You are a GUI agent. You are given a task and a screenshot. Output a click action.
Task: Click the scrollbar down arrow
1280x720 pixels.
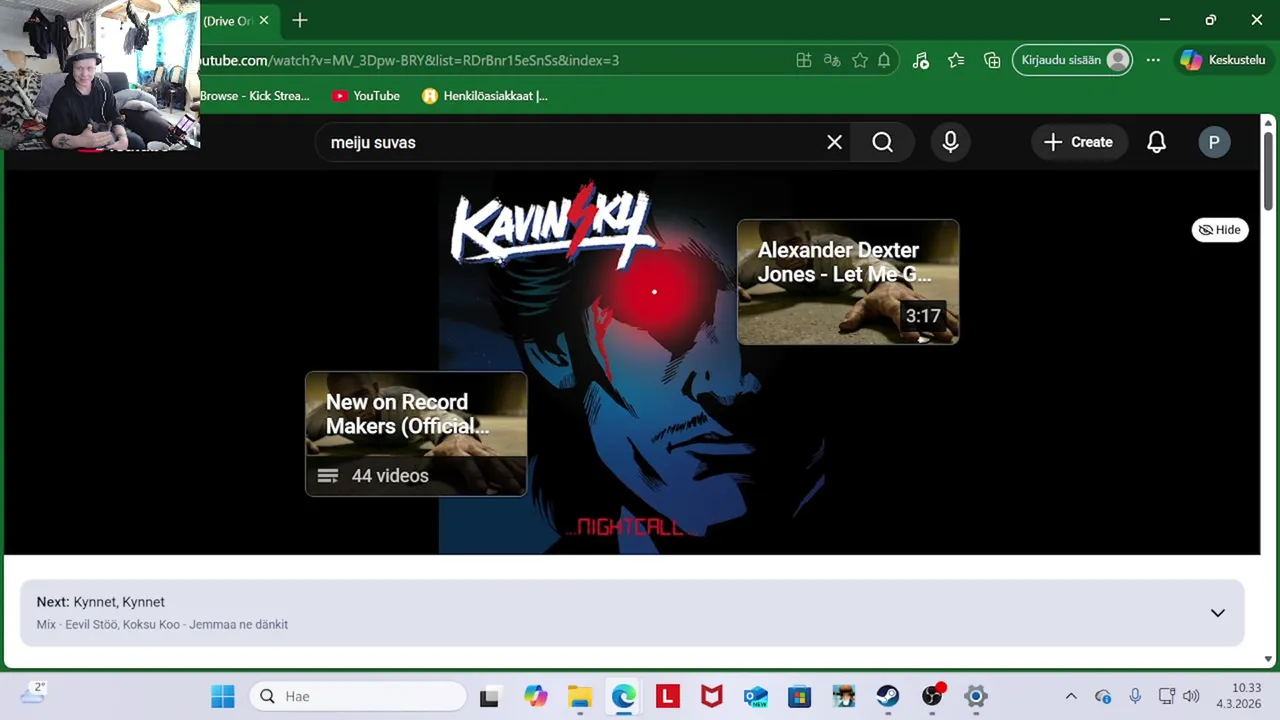tap(1268, 659)
